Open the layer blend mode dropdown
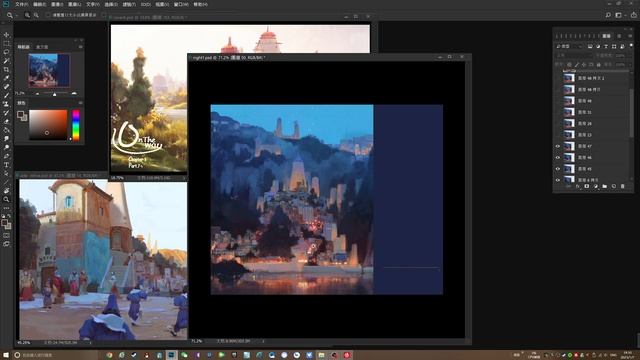640x360 pixels. (x=573, y=56)
